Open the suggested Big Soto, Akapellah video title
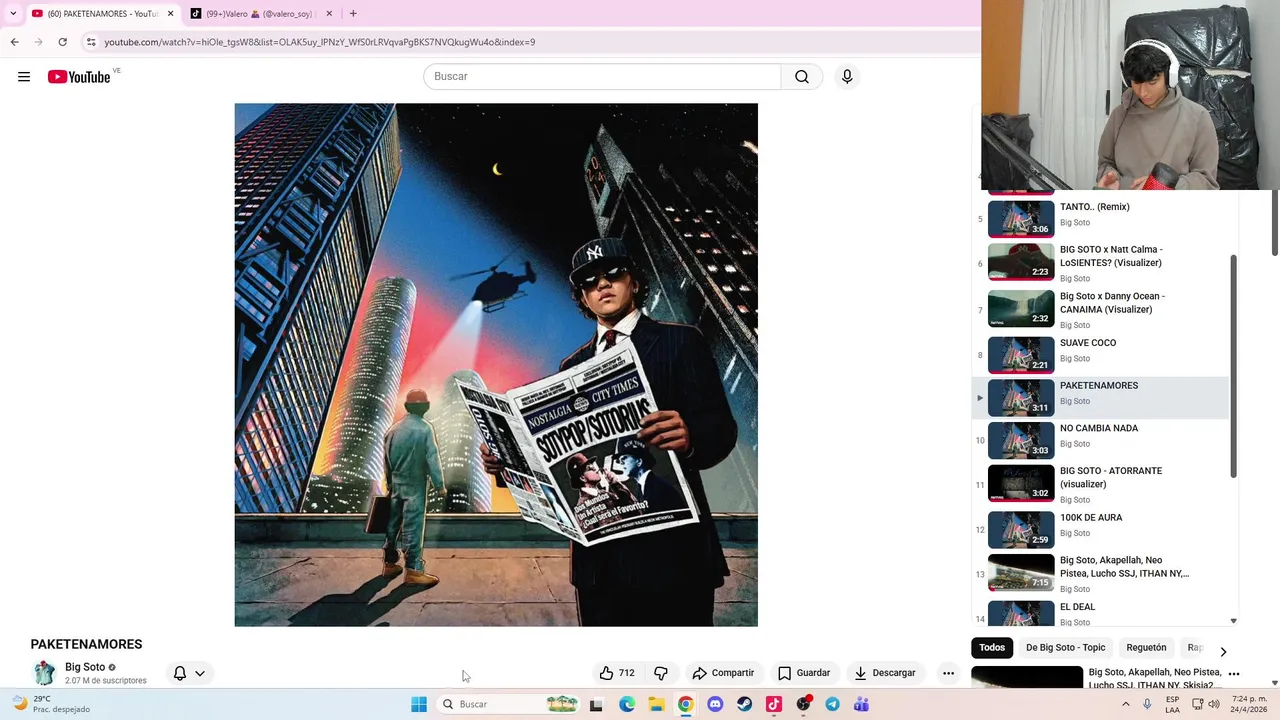The height and width of the screenshot is (720, 1280). point(1155,678)
